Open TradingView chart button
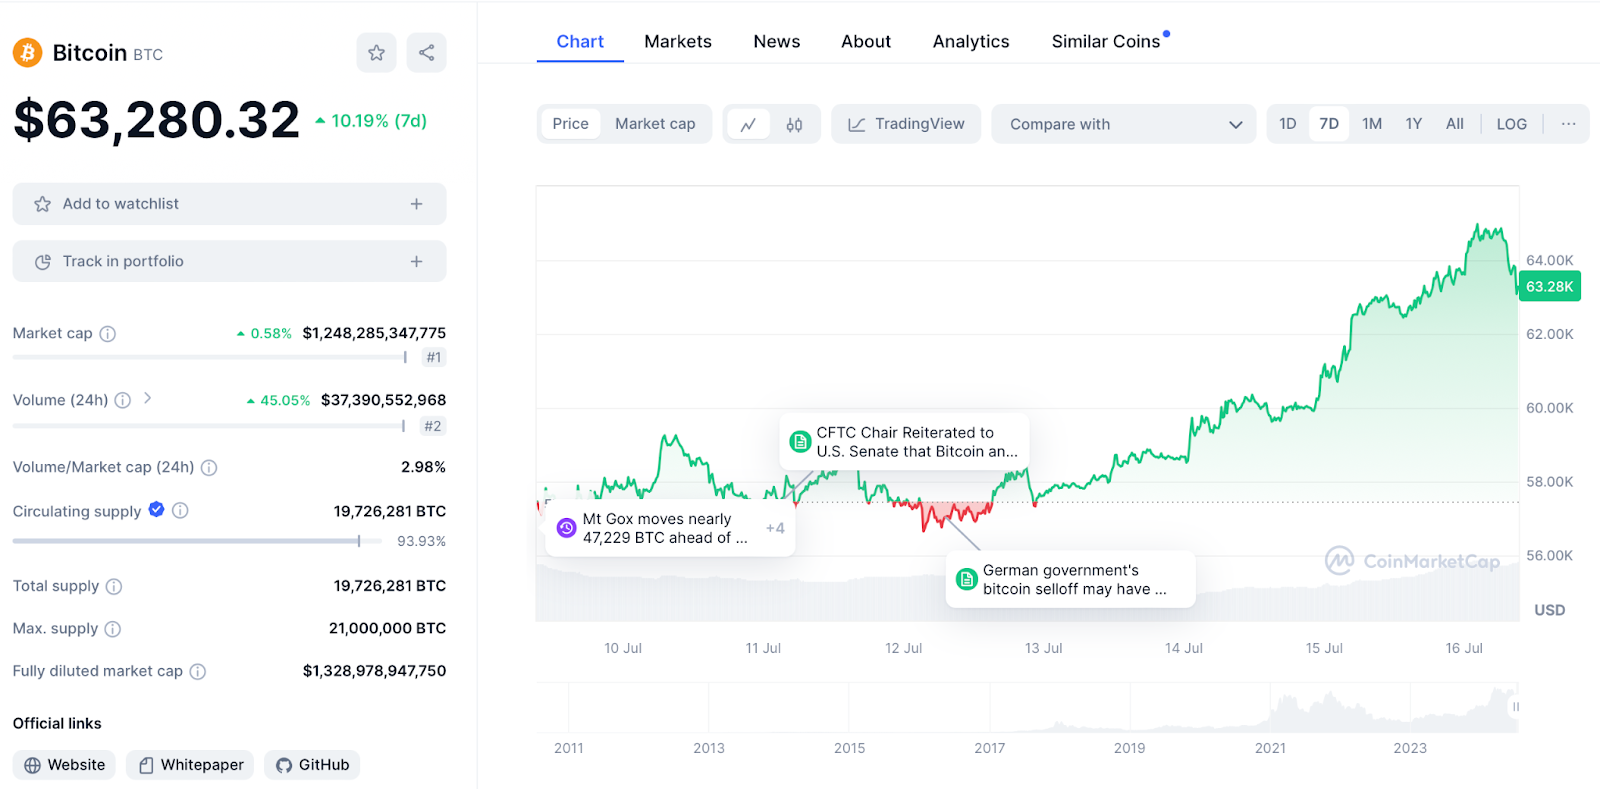1600x789 pixels. point(906,124)
